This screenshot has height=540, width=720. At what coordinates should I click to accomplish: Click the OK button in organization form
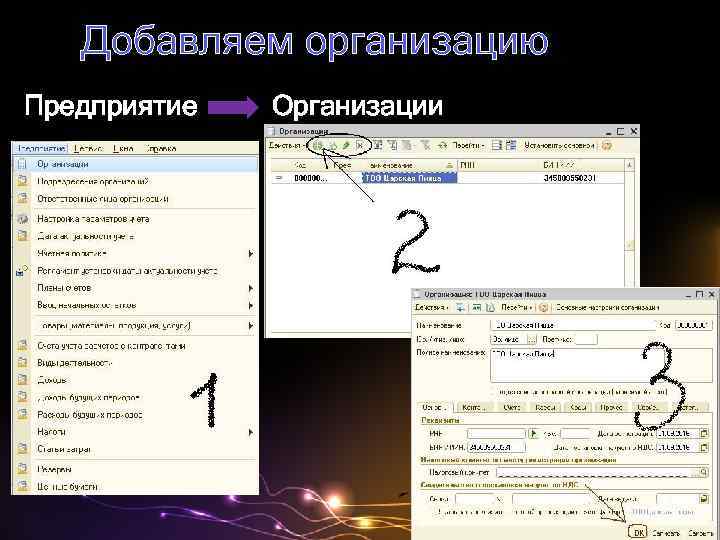(x=638, y=532)
